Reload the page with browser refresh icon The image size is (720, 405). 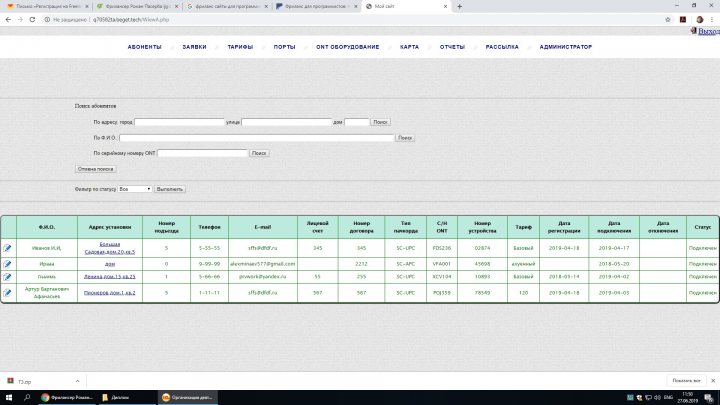tap(32, 20)
